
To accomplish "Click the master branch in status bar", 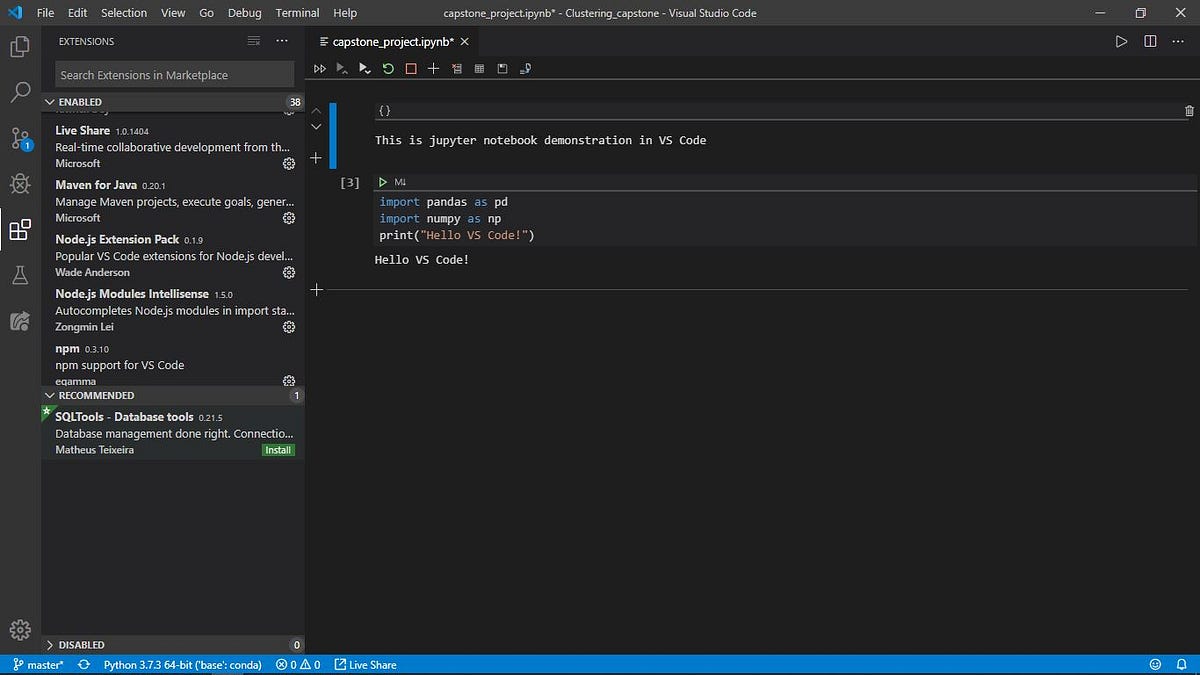I will point(39,665).
